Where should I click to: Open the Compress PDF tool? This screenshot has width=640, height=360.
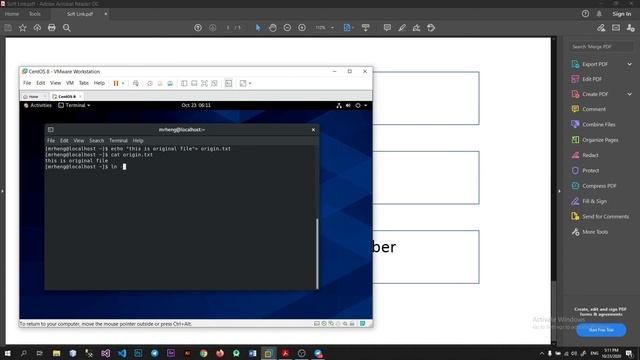click(599, 186)
